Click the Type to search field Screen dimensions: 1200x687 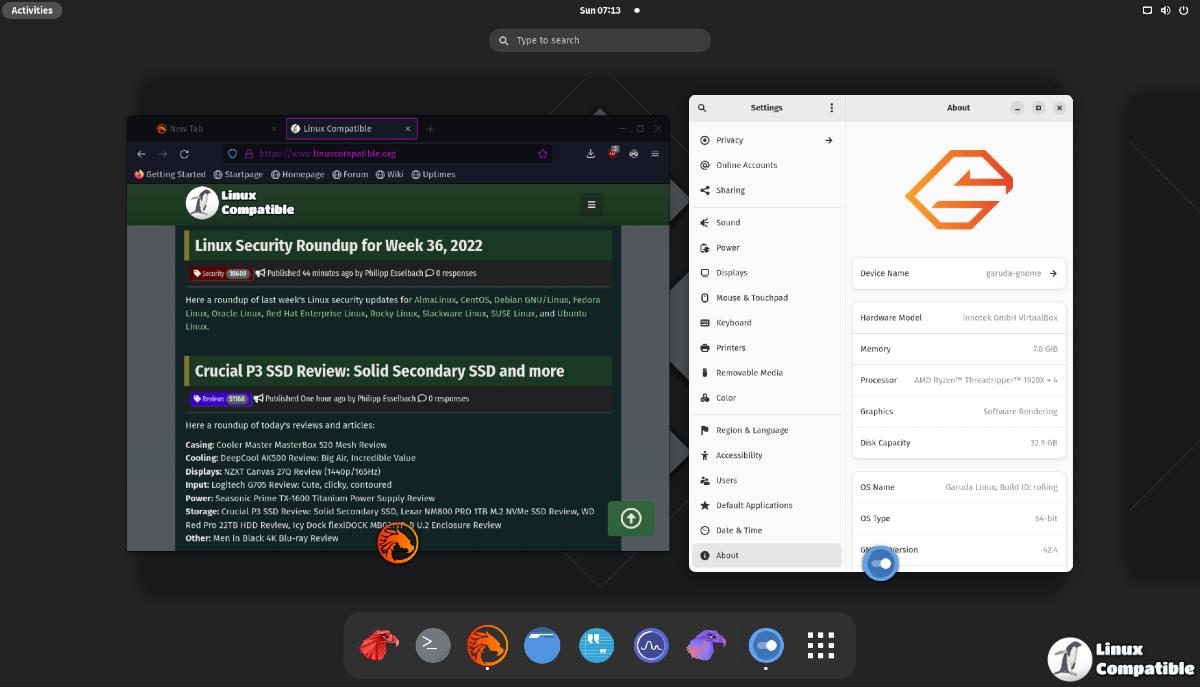[600, 40]
